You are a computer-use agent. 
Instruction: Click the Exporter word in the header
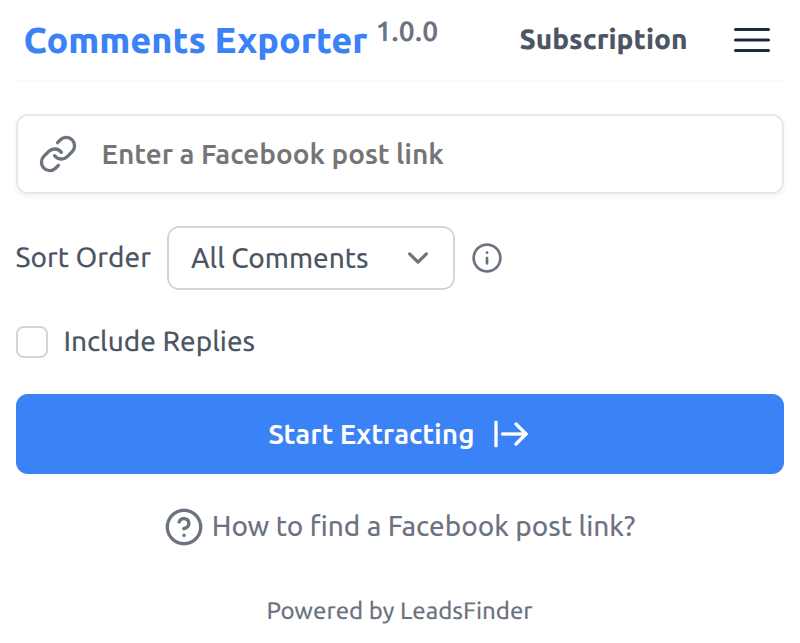(291, 41)
